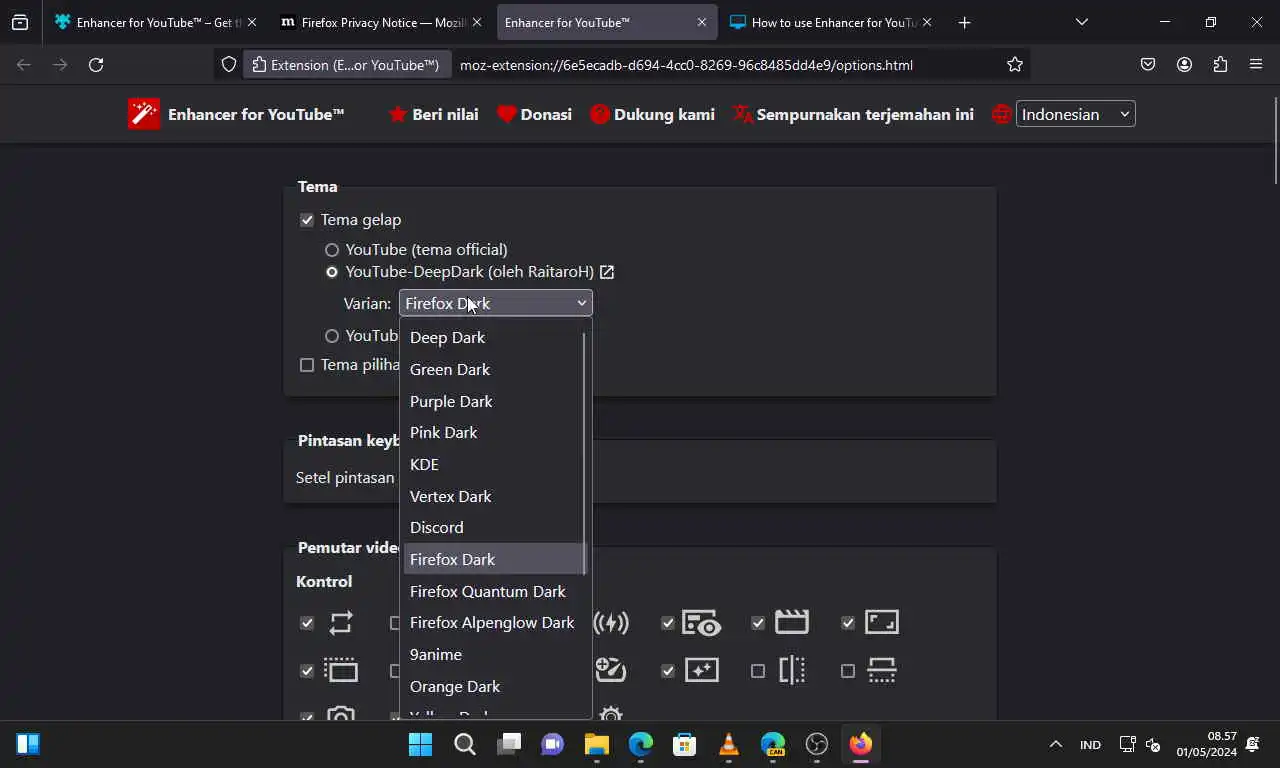Open external link icon next to RaitaroH
This screenshot has height=768, width=1280.
coord(607,272)
